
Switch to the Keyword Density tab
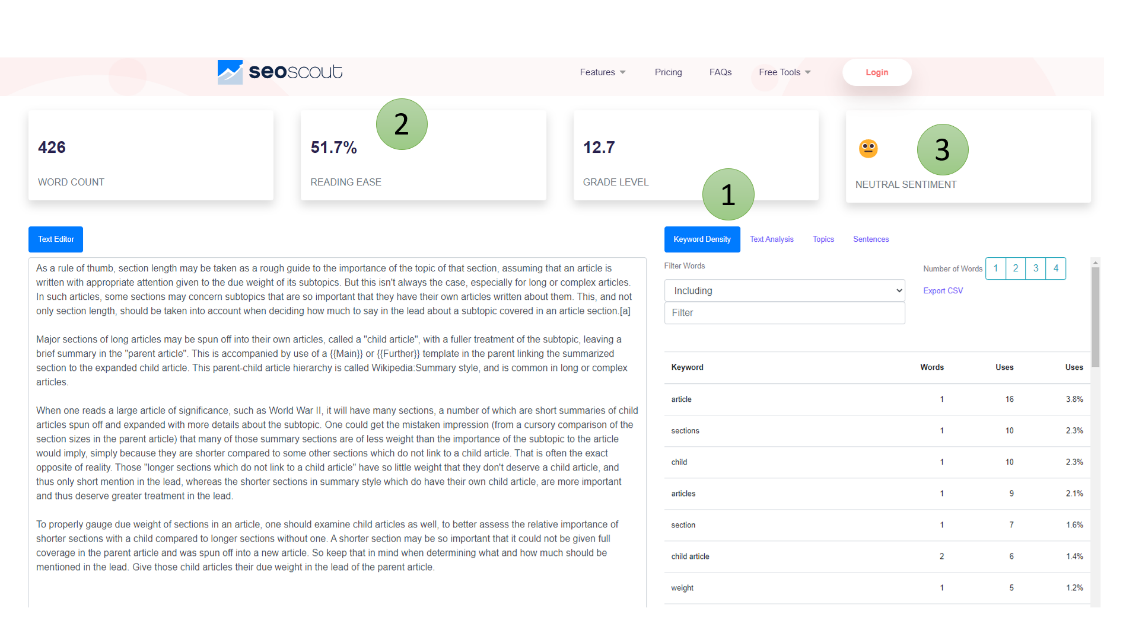point(702,239)
